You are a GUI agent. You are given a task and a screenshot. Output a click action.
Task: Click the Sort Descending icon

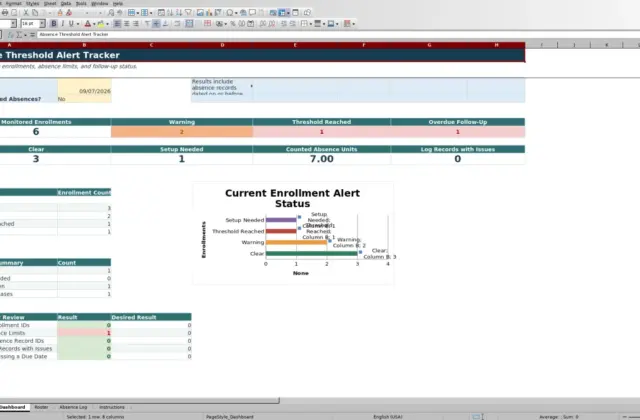(x=179, y=13)
